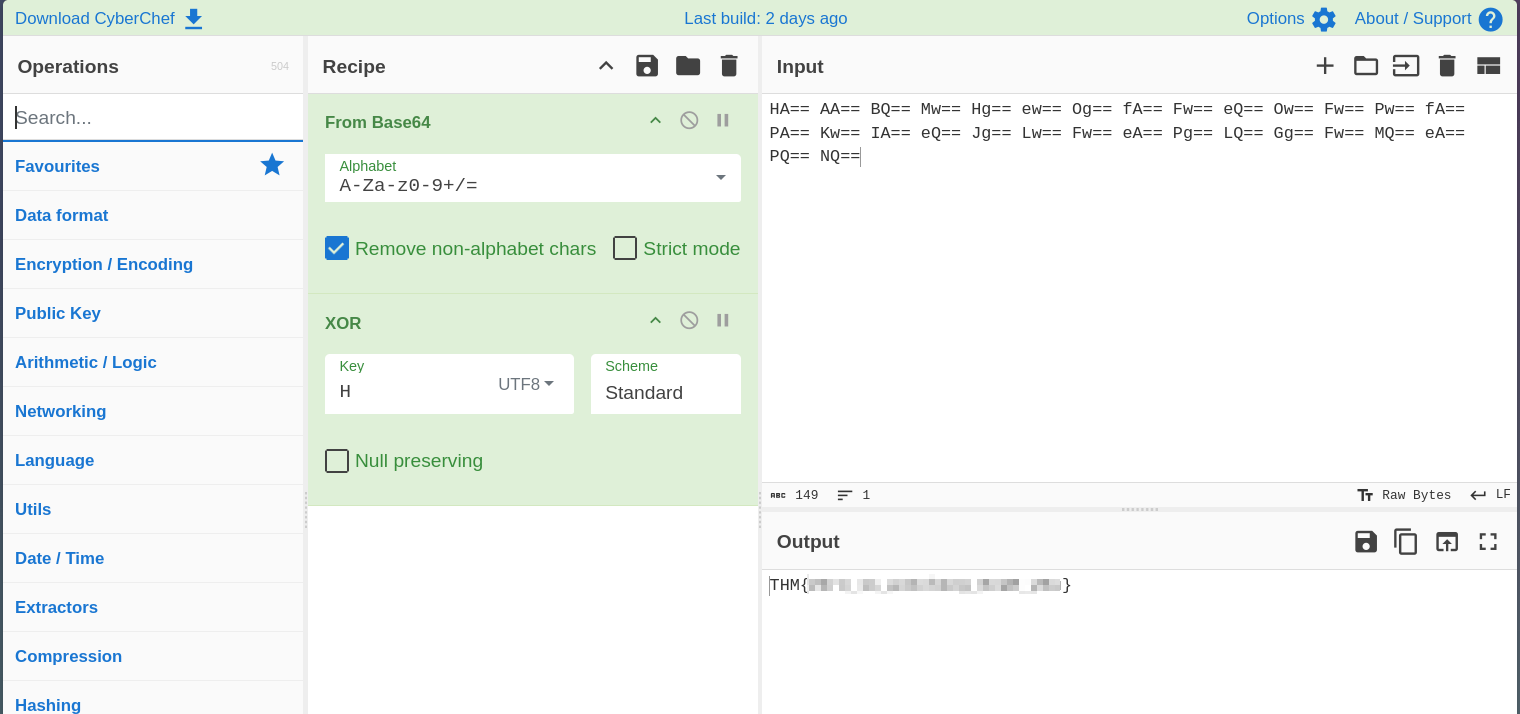Expand the Public Key category

pyautogui.click(x=153, y=313)
